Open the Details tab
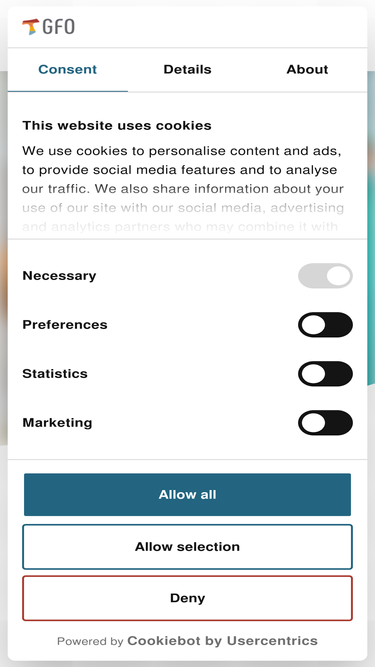This screenshot has height=667, width=375. pos(188,70)
